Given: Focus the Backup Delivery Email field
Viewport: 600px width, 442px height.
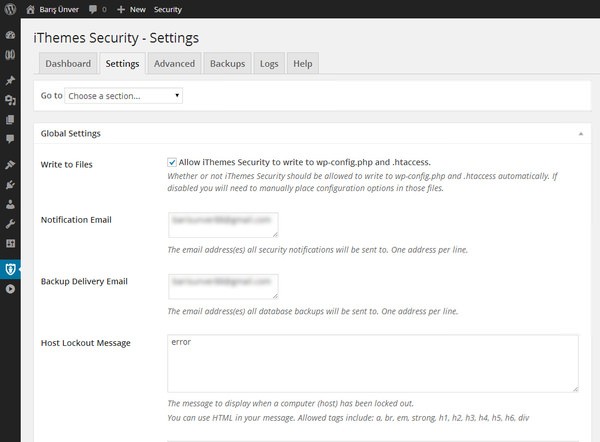Looking at the screenshot, I should (223, 287).
